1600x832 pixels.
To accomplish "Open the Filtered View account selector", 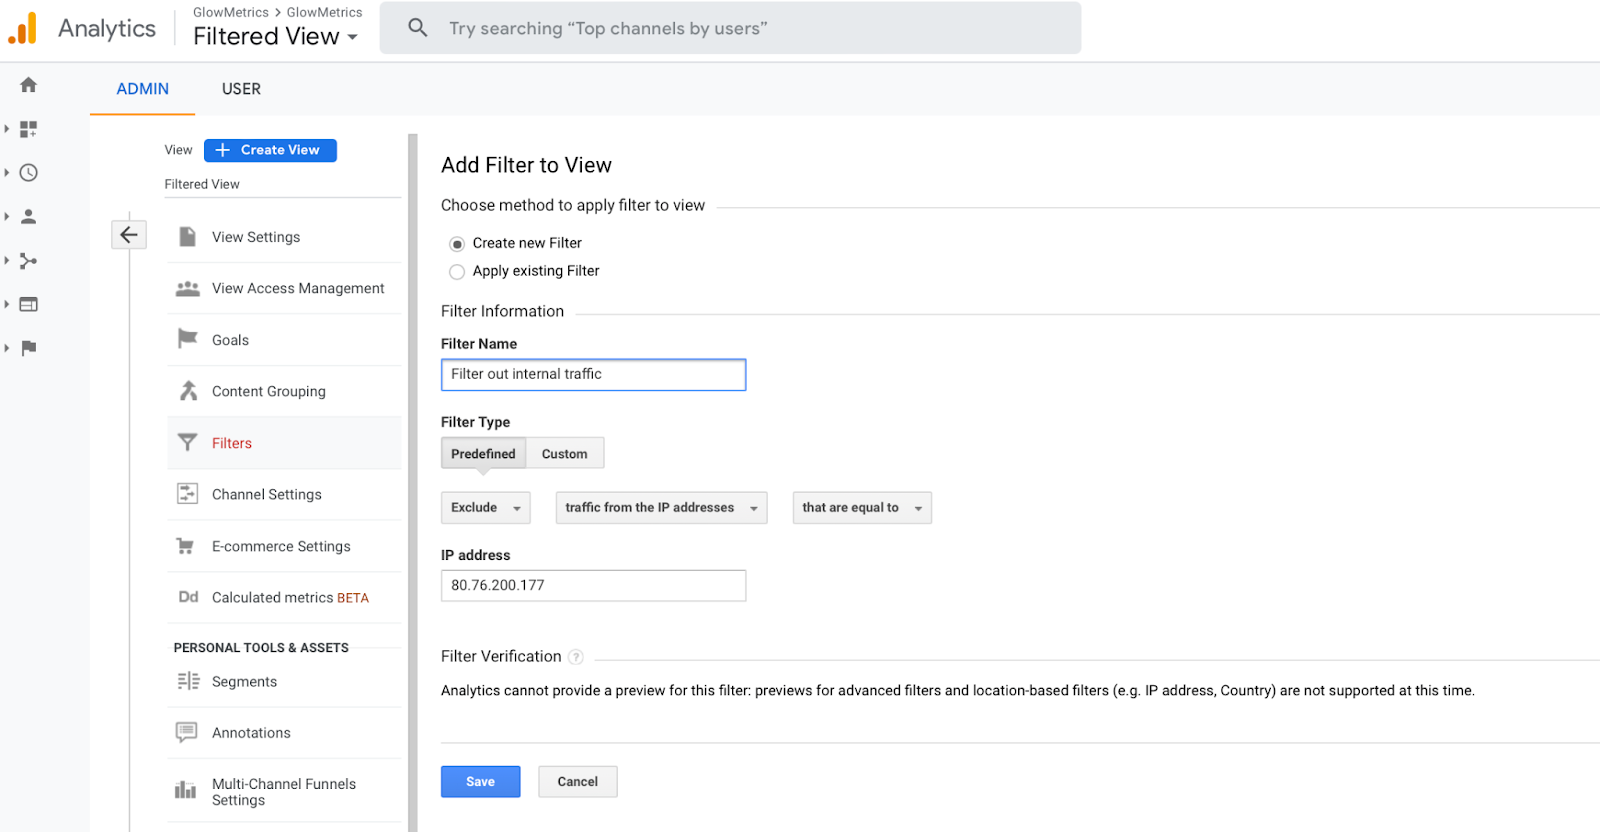I will click(x=275, y=37).
